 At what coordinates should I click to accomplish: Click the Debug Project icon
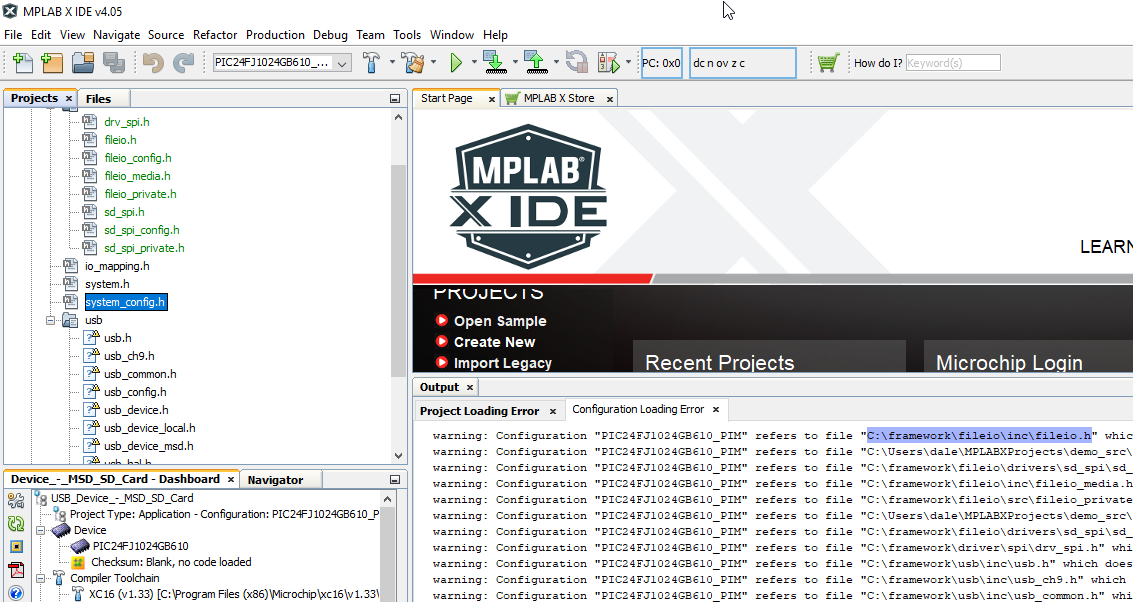coord(609,63)
